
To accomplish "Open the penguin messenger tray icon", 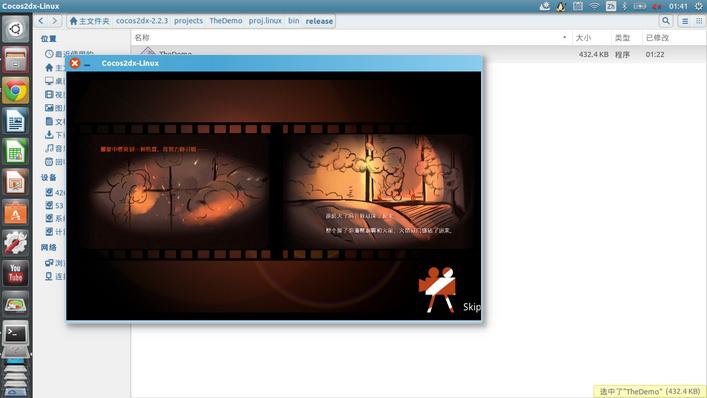I will (x=561, y=6).
